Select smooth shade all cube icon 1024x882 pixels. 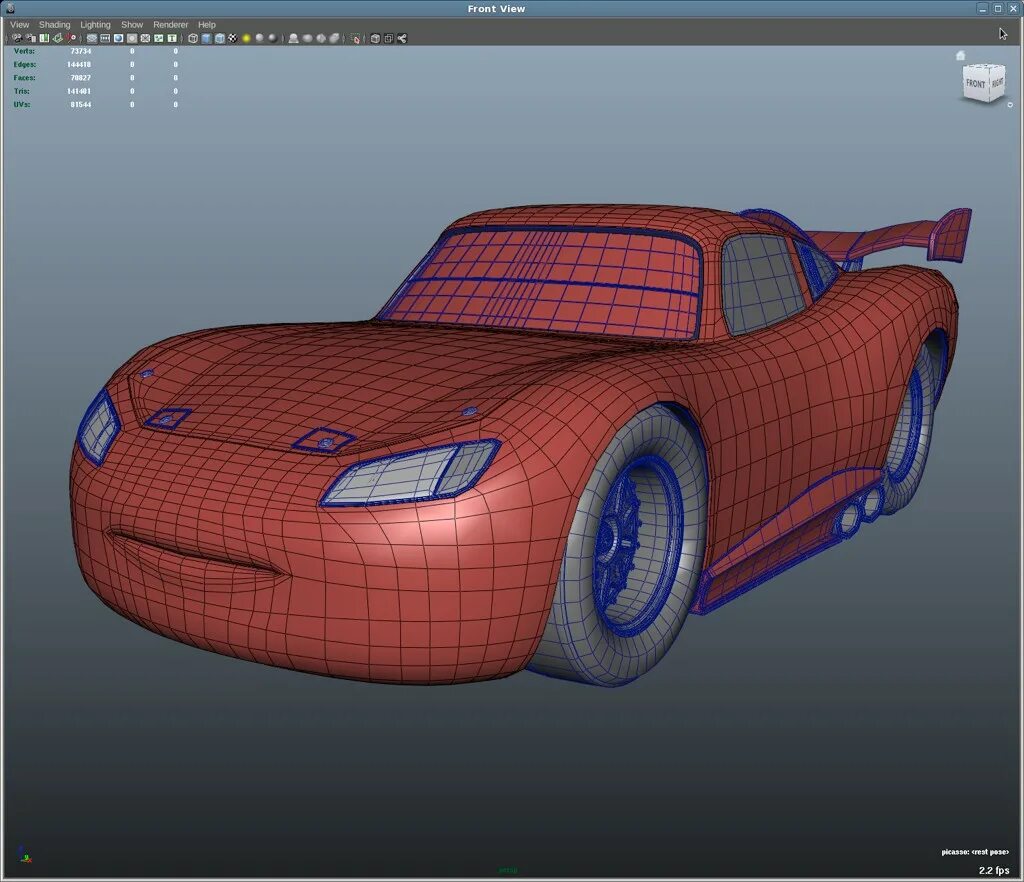(206, 39)
